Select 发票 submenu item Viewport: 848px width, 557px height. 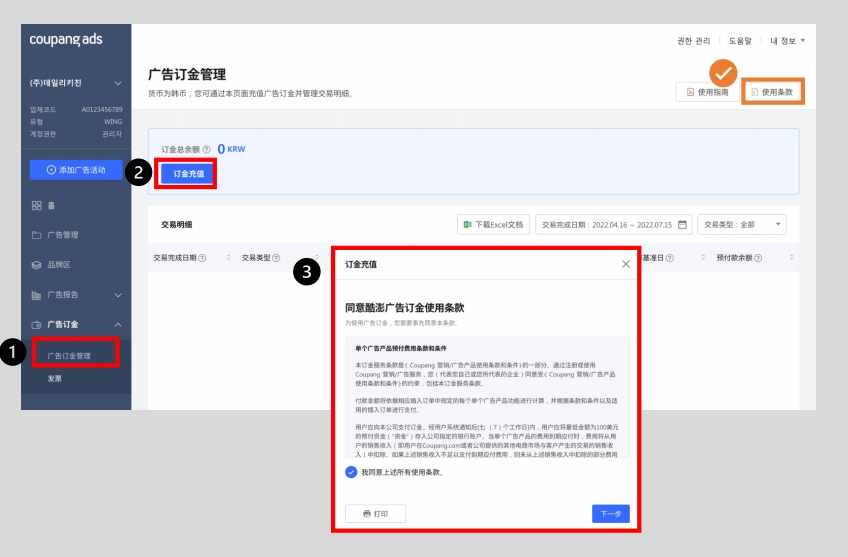pyautogui.click(x=55, y=379)
